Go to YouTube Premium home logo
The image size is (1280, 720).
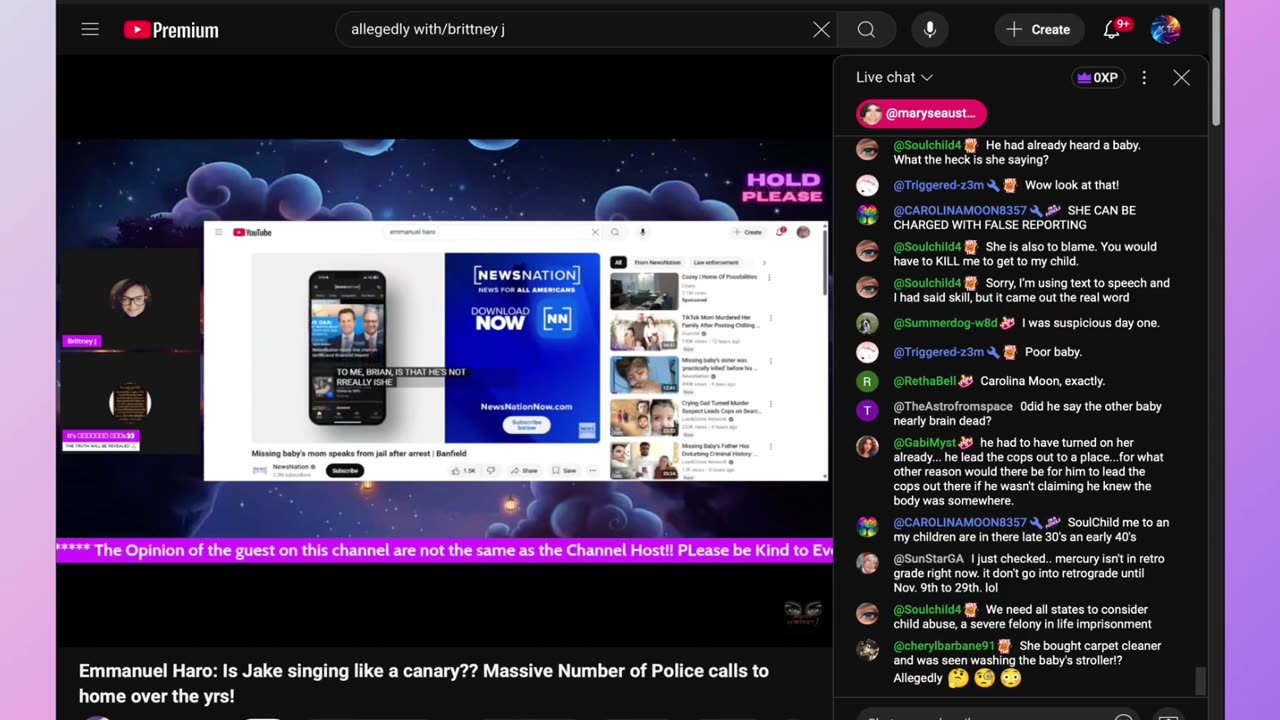click(171, 30)
